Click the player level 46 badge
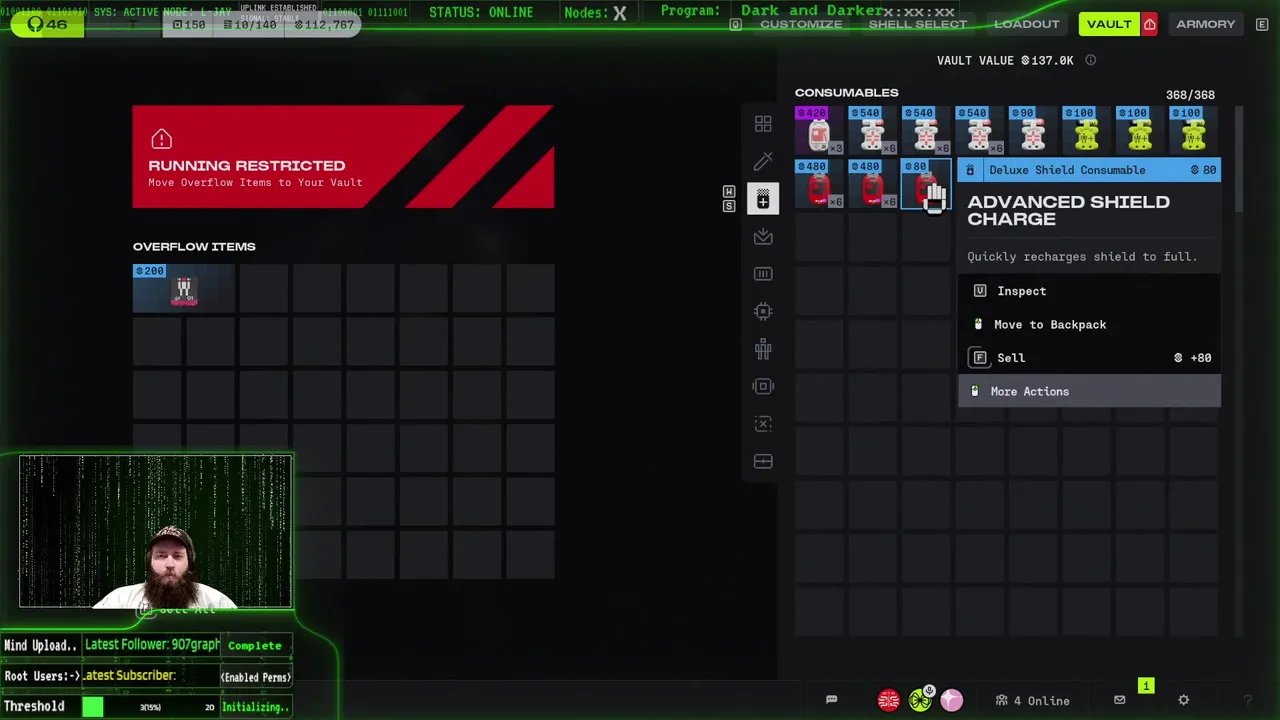 [47, 24]
